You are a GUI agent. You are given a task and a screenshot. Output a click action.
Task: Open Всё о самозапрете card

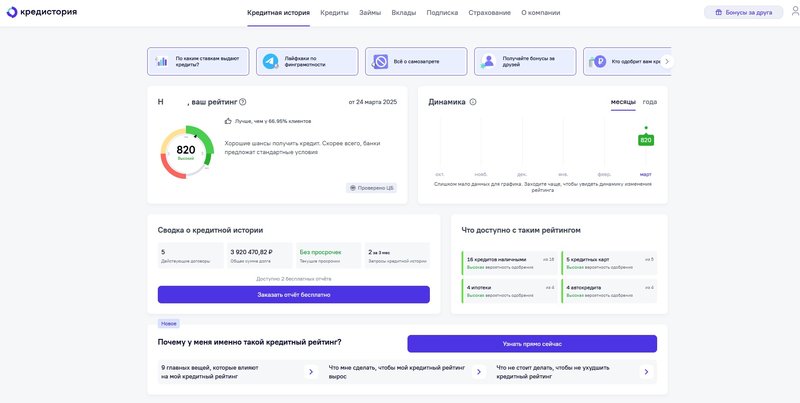click(416, 62)
